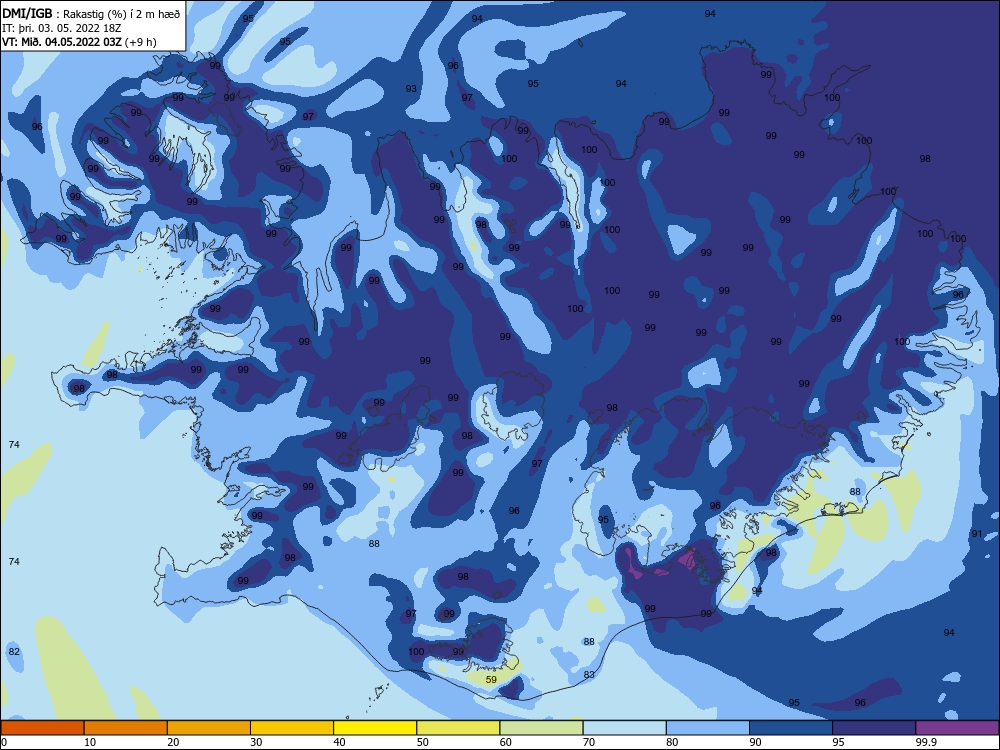
Task: Pick the amber 20–30 legend color segment
Action: click(209, 728)
